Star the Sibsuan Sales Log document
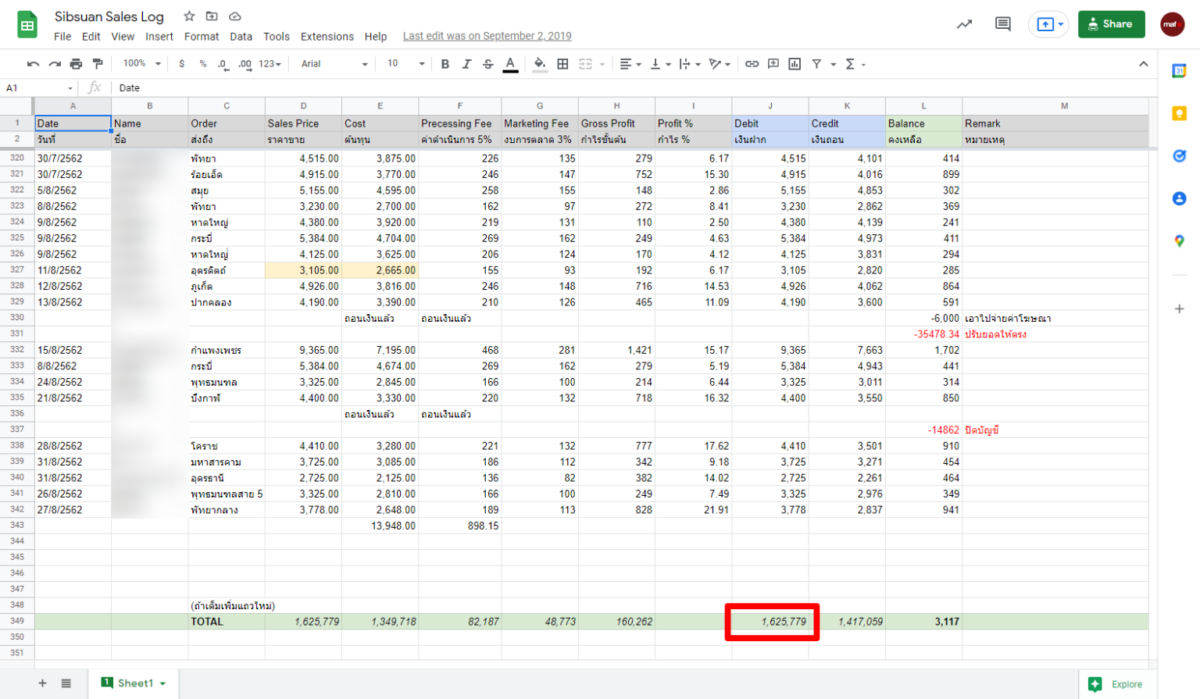1200x699 pixels. coord(190,17)
